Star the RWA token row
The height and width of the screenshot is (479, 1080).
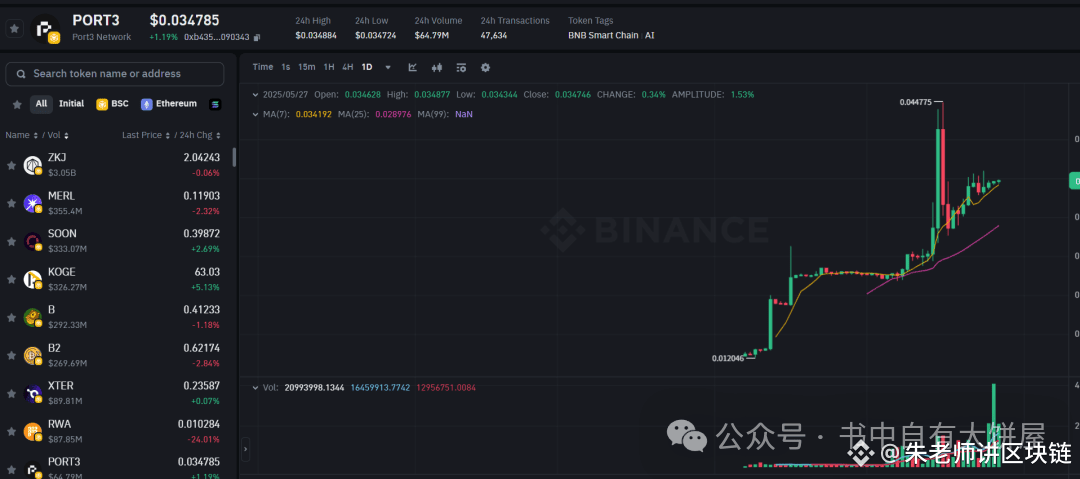[11, 431]
